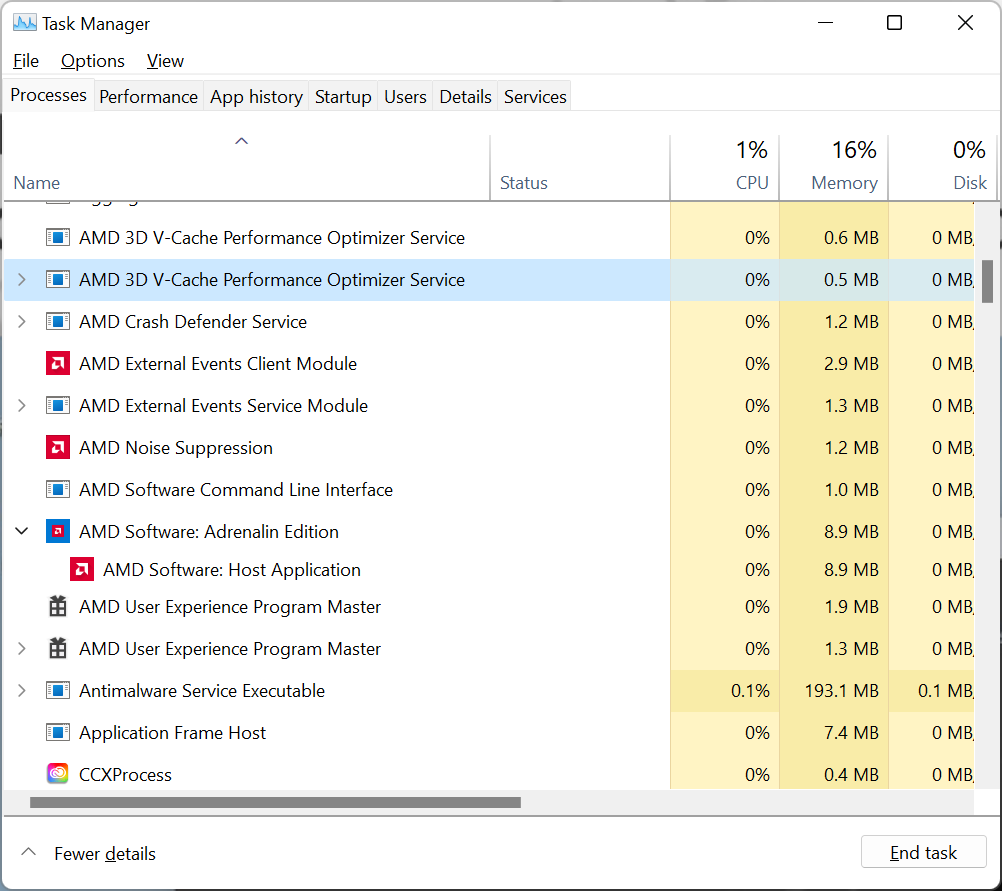The width and height of the screenshot is (1002, 891).
Task: Click the AMD Software Command Line Interface icon
Action: click(58, 490)
